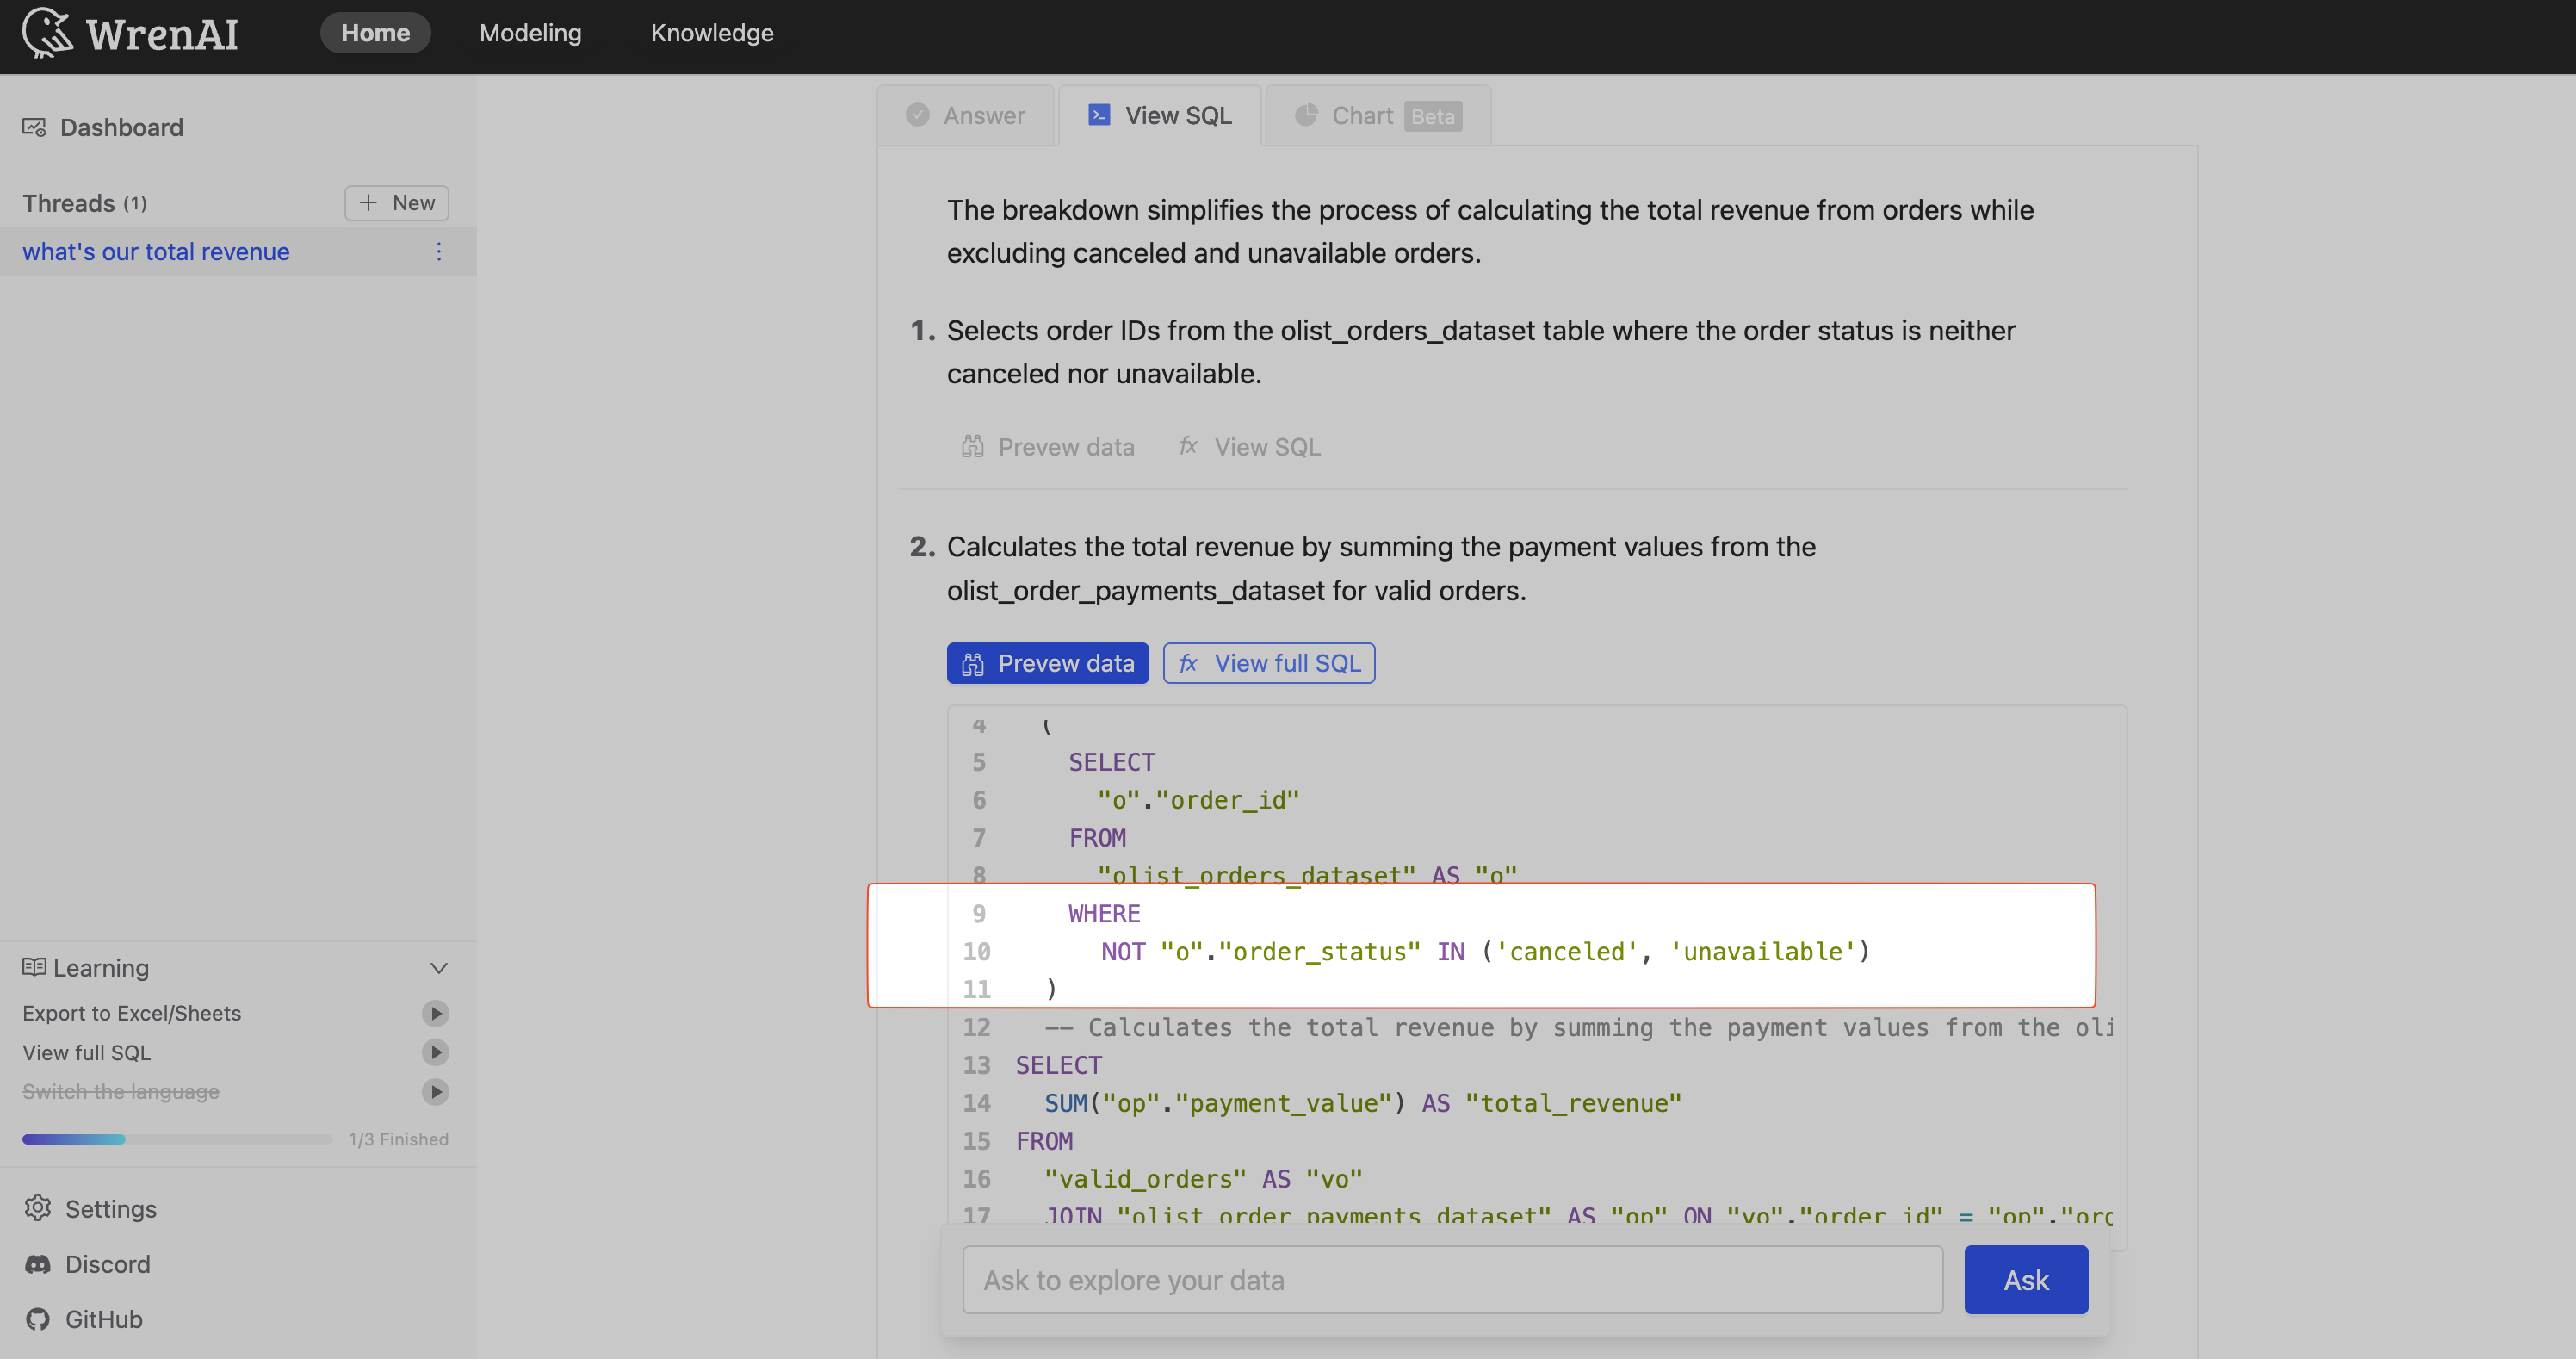
Task: Click the Ask button
Action: (x=2026, y=1280)
